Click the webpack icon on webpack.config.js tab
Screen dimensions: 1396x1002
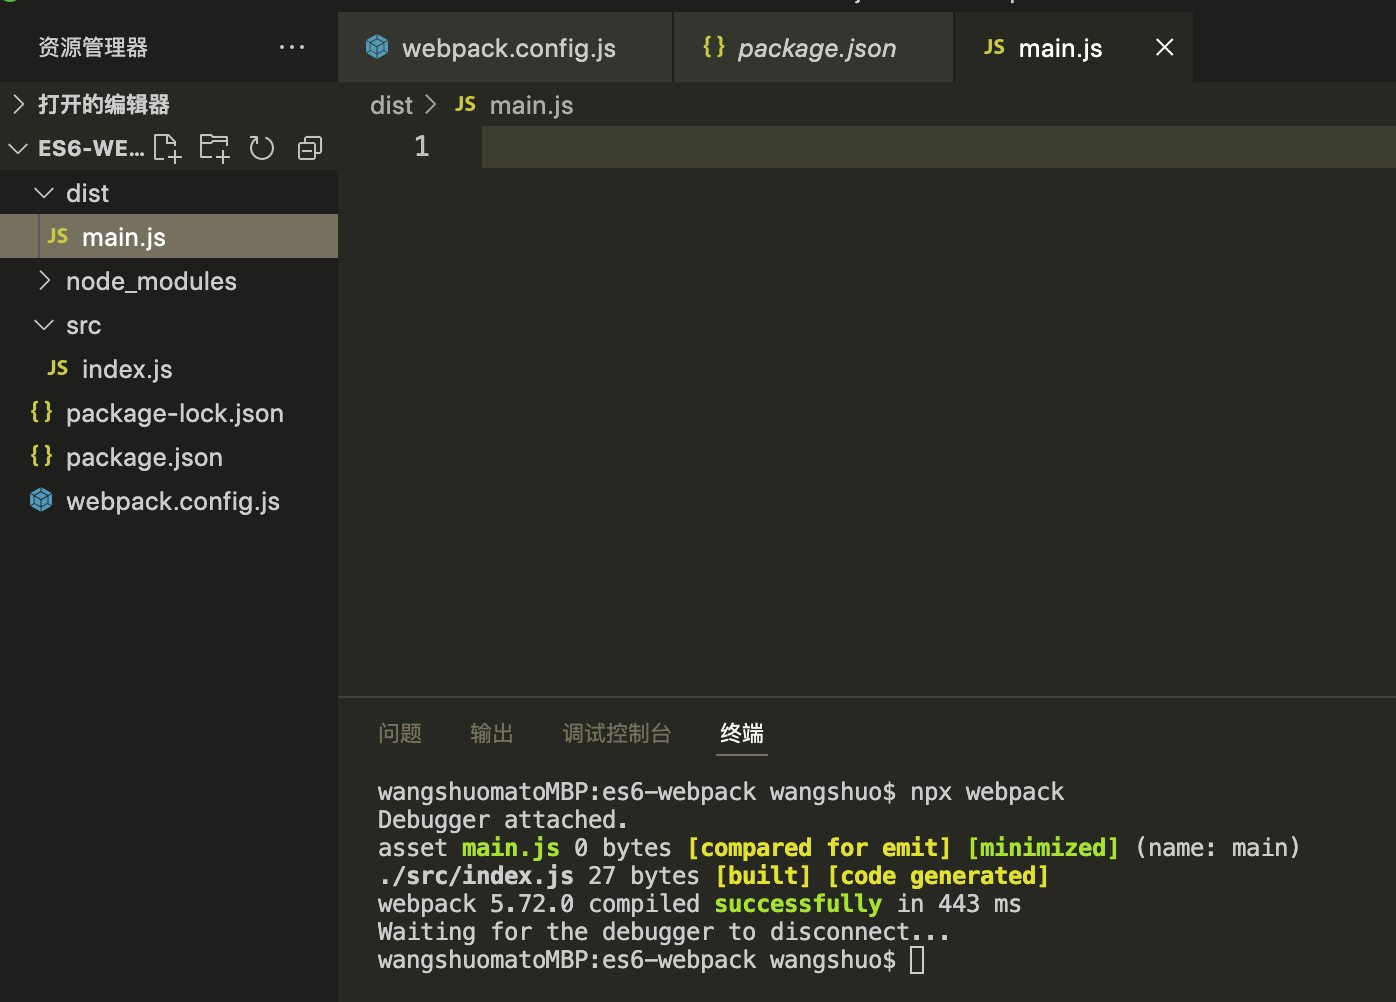click(377, 46)
